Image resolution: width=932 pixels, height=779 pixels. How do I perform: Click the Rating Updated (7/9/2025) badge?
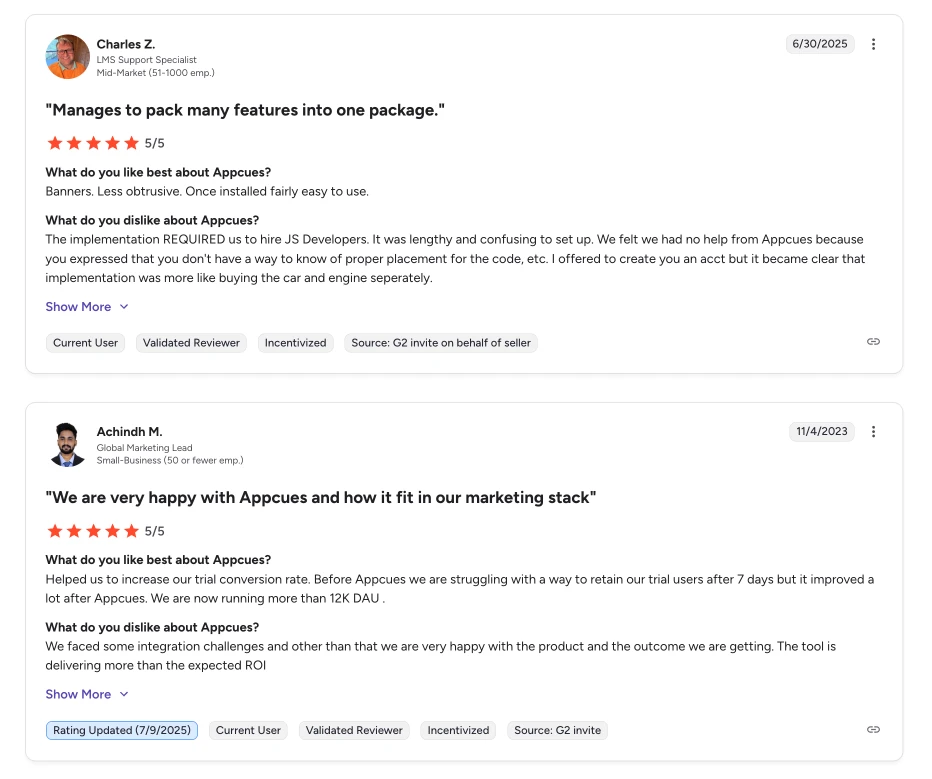click(x=121, y=730)
